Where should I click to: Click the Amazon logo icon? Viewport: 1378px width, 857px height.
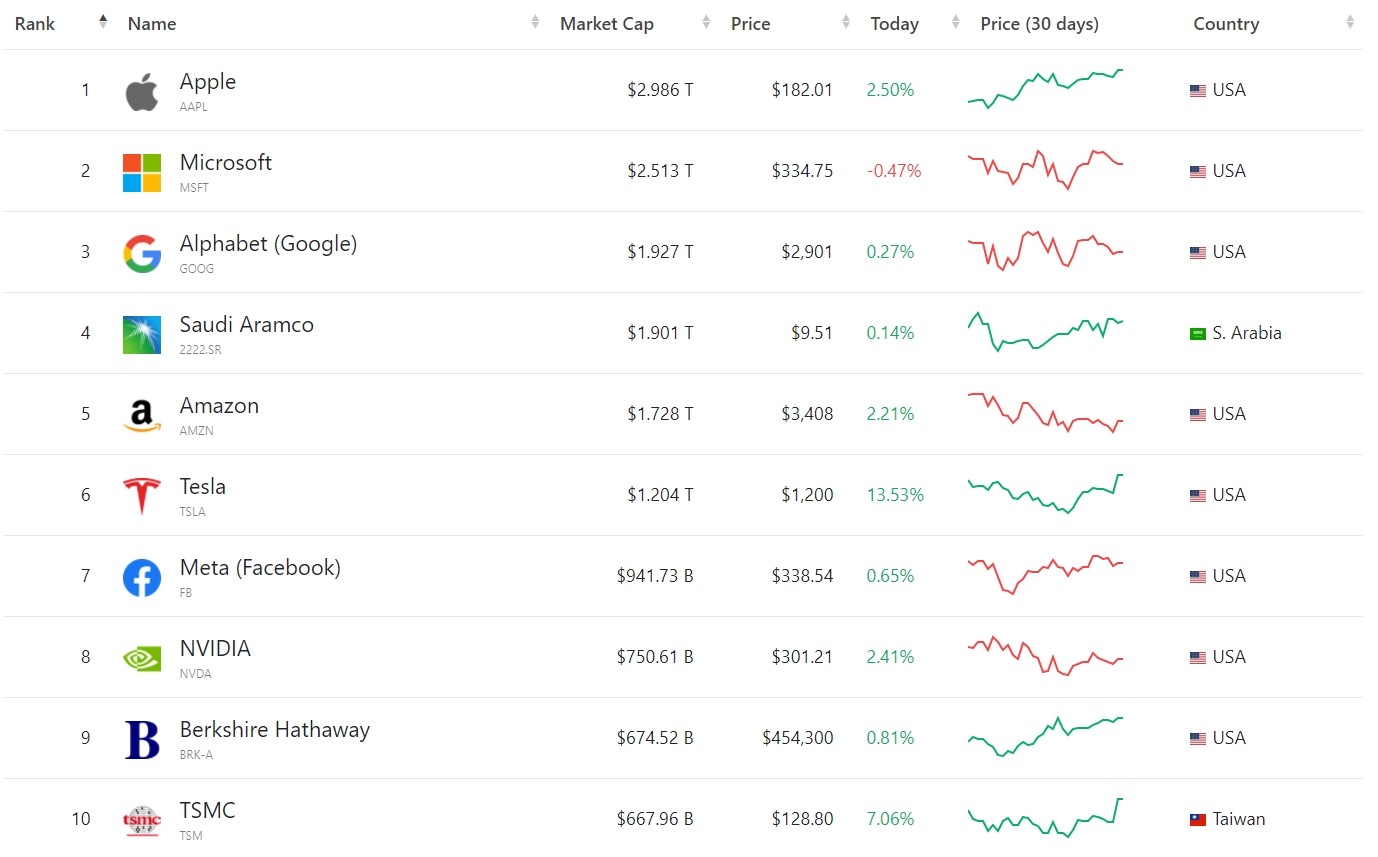click(x=142, y=416)
